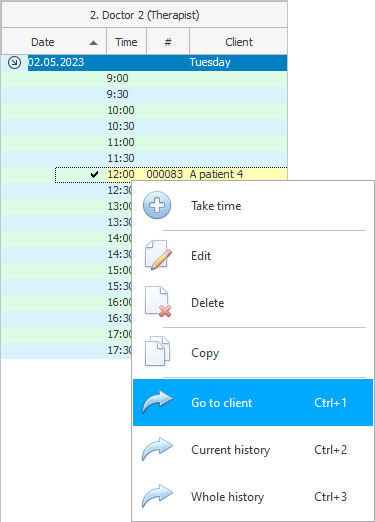Image resolution: width=375 pixels, height=522 pixels.
Task: Click the blue plus Take time icon
Action: click(157, 205)
